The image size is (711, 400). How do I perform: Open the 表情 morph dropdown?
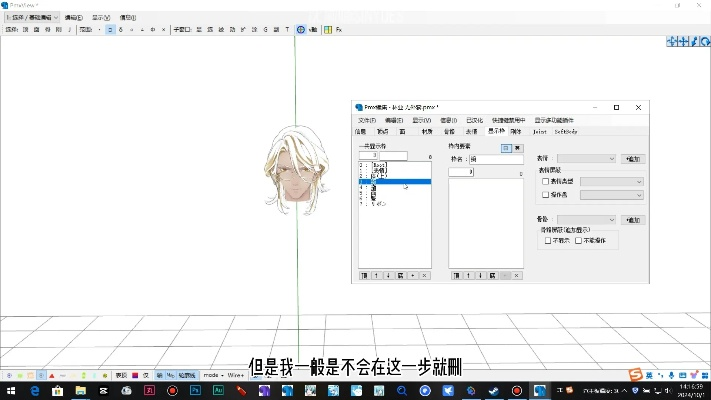pos(588,158)
